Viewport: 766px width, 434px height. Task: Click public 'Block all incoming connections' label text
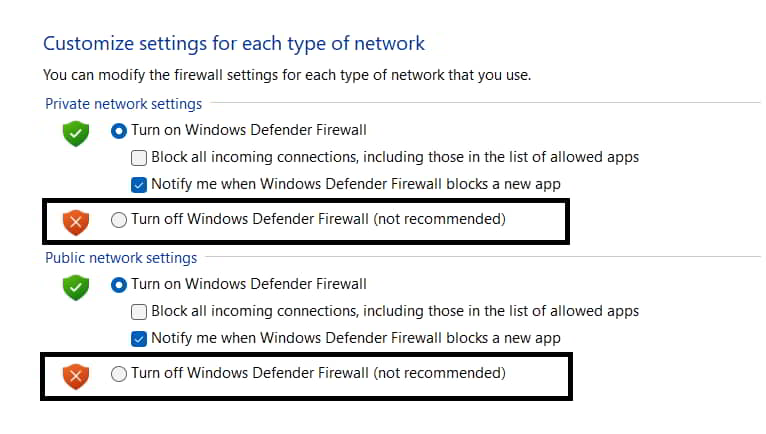tap(394, 311)
